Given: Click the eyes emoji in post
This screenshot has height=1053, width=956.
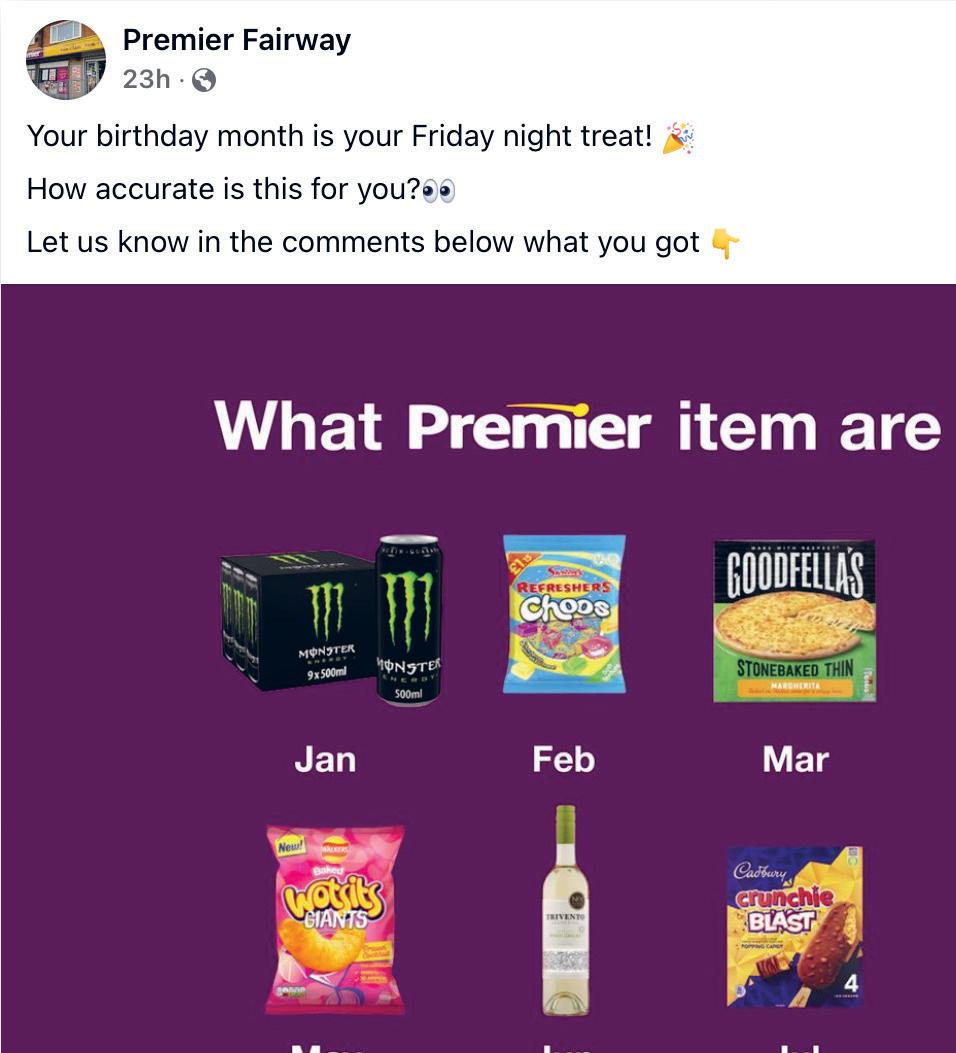Looking at the screenshot, I should pos(438,191).
